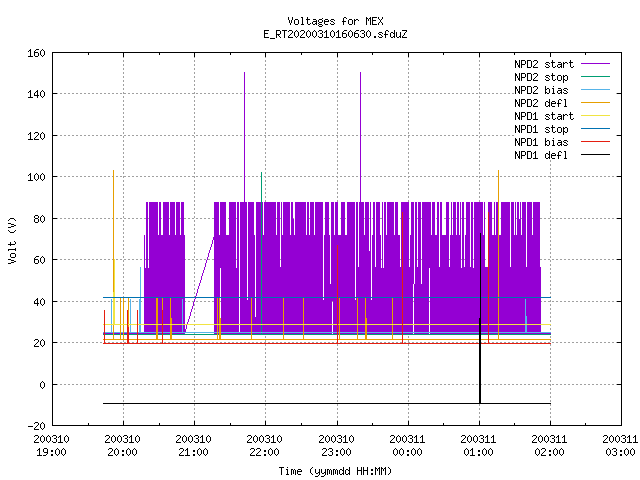Click the x-axis tick label 200310 20:00
Image resolution: width=640 pixels, height=480 pixels.
tap(122, 446)
